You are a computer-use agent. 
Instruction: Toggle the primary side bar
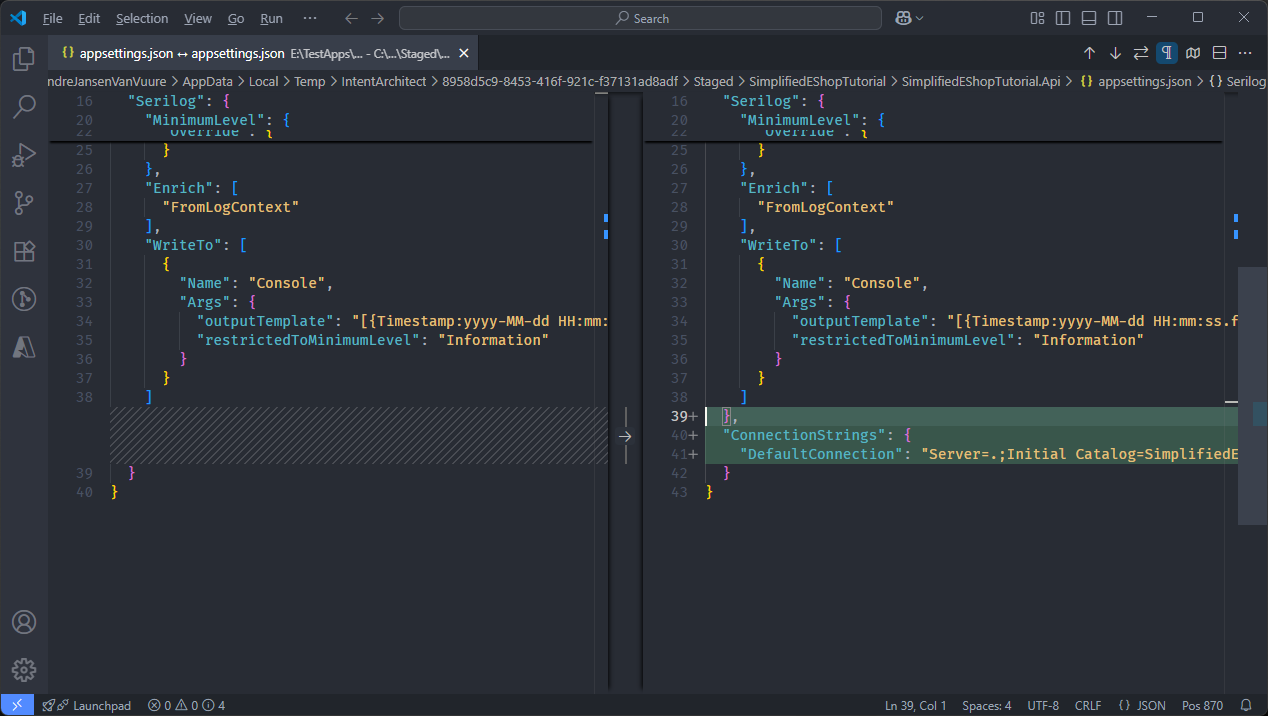(x=1063, y=18)
